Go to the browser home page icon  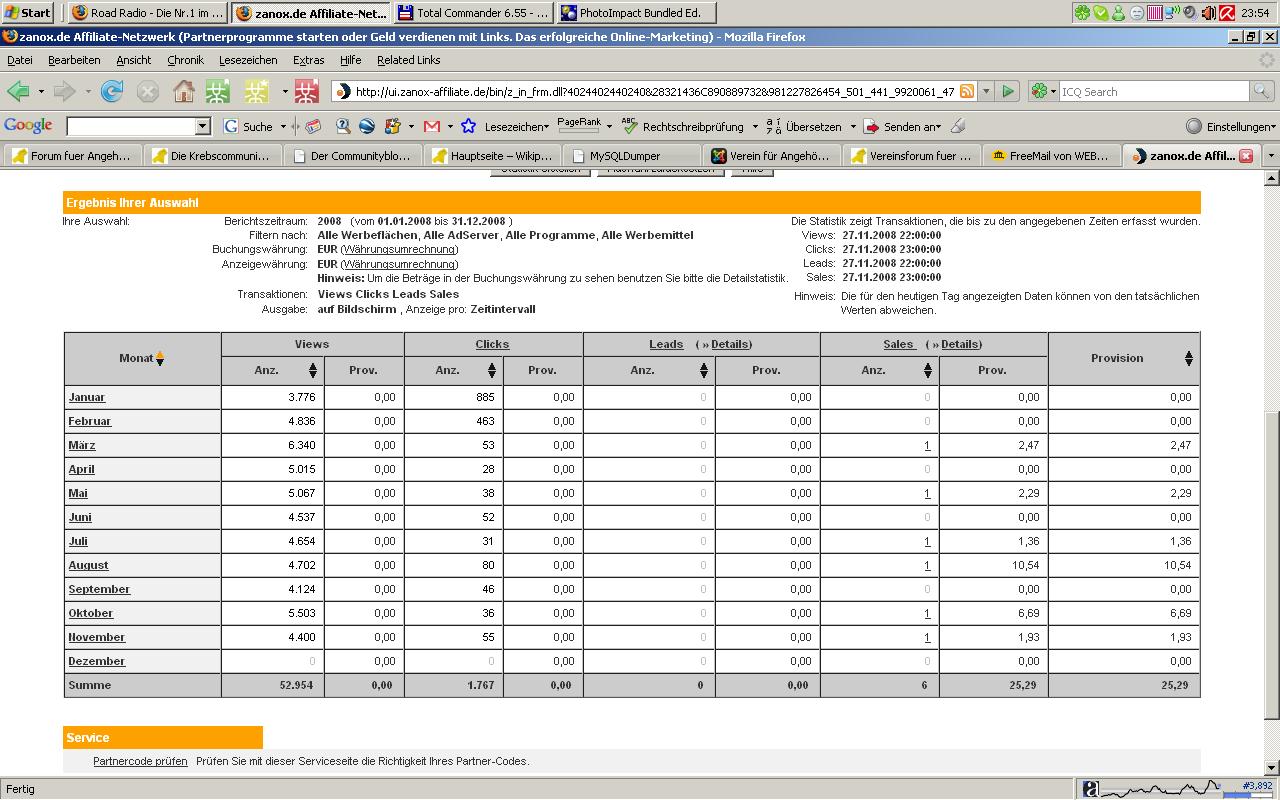[x=184, y=92]
